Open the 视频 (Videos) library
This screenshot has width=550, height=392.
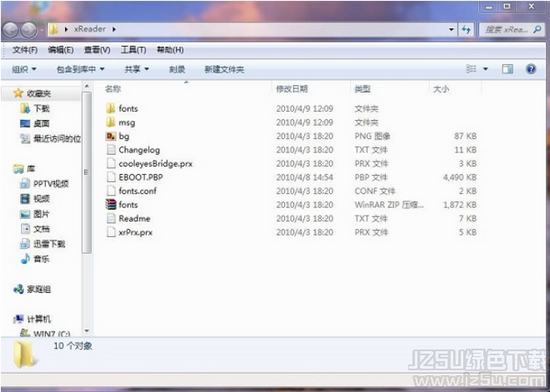pyautogui.click(x=35, y=199)
